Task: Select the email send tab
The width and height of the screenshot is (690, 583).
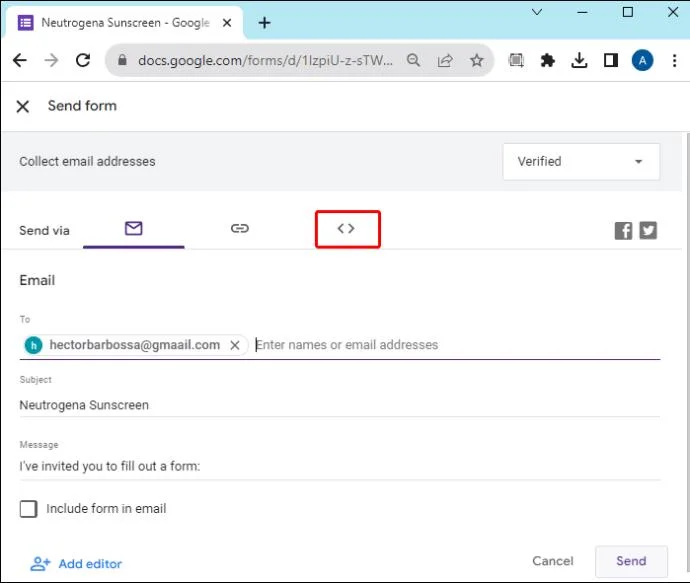Action: 133,228
